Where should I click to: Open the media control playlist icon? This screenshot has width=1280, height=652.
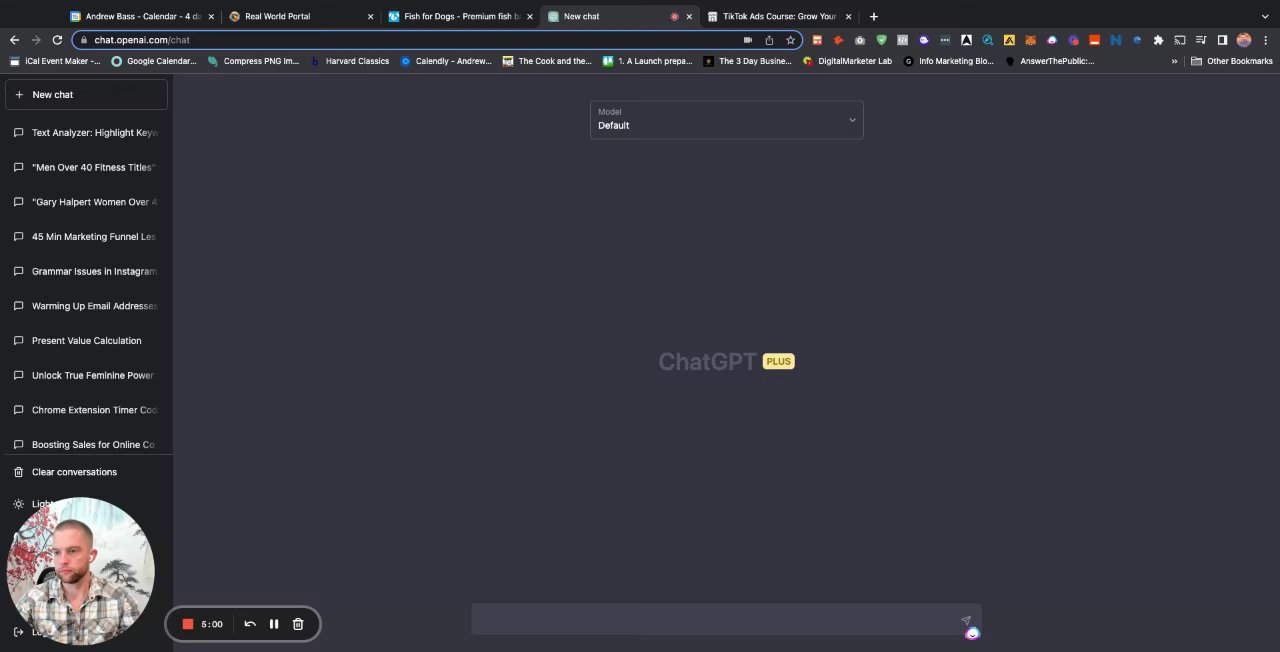tap(1201, 40)
